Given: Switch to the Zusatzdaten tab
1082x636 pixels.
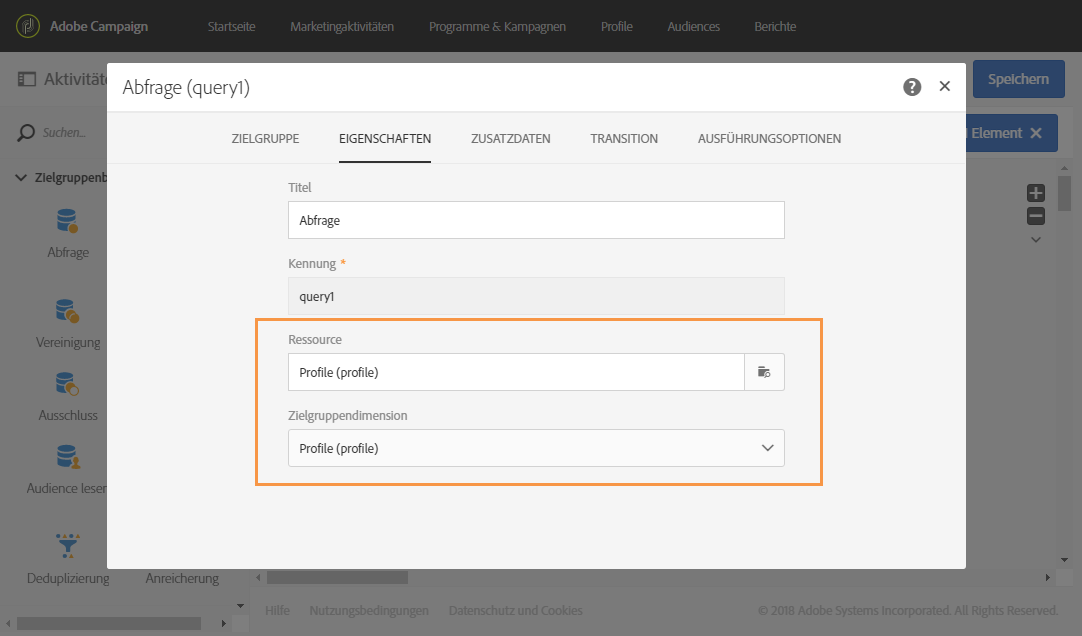Looking at the screenshot, I should (x=510, y=138).
